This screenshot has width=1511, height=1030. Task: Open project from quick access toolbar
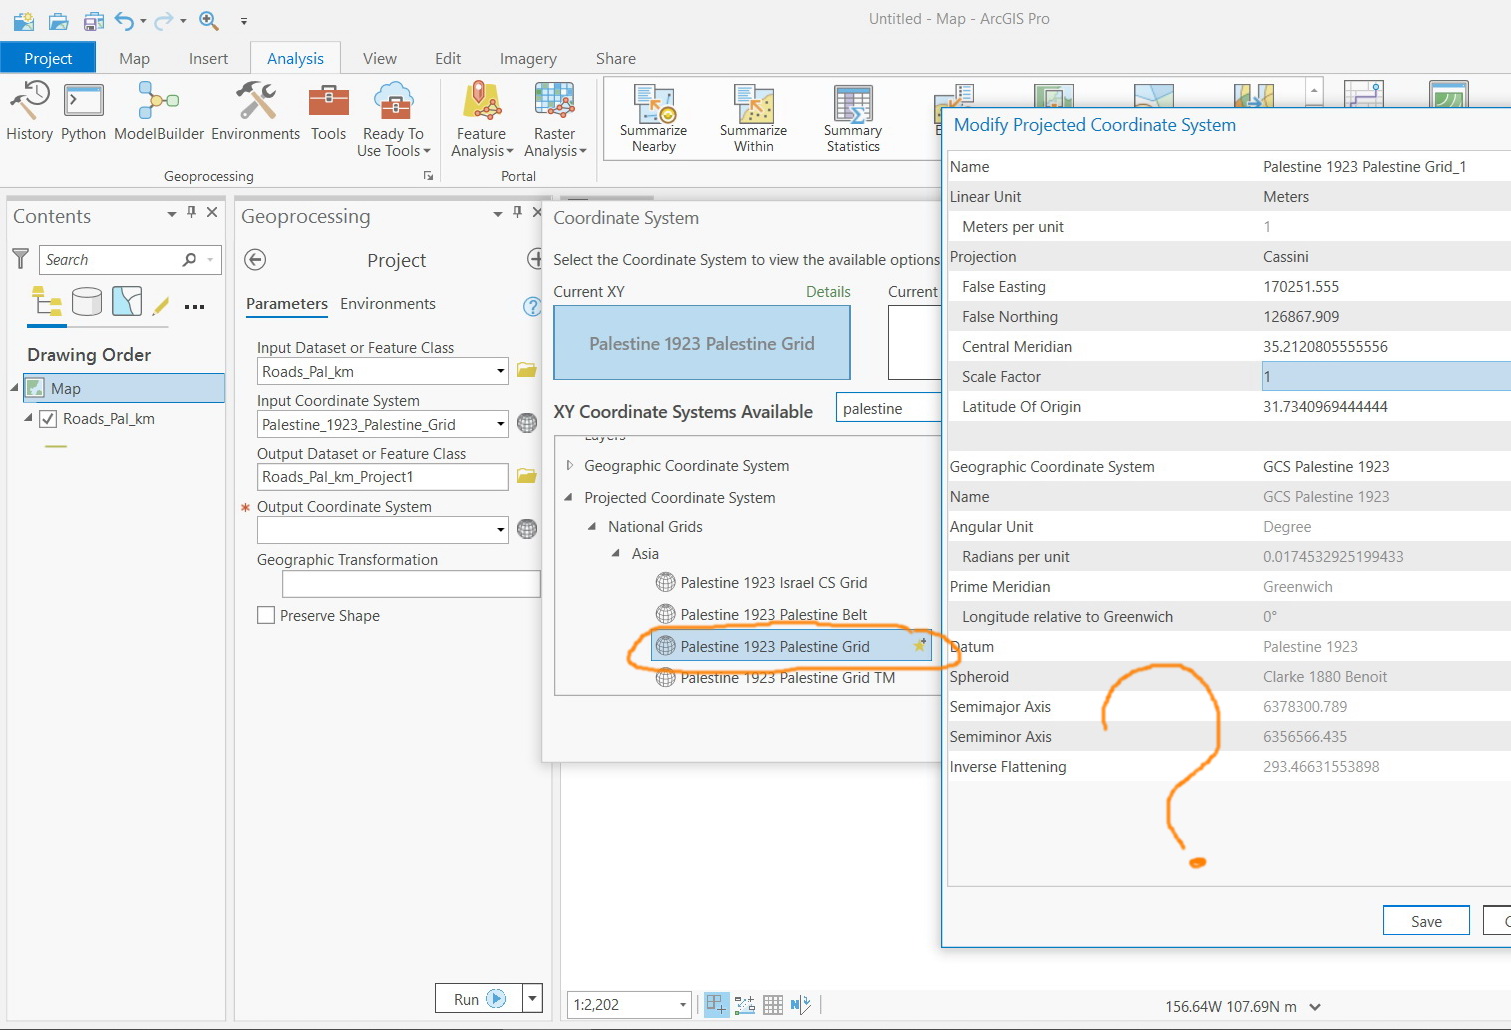click(x=59, y=20)
